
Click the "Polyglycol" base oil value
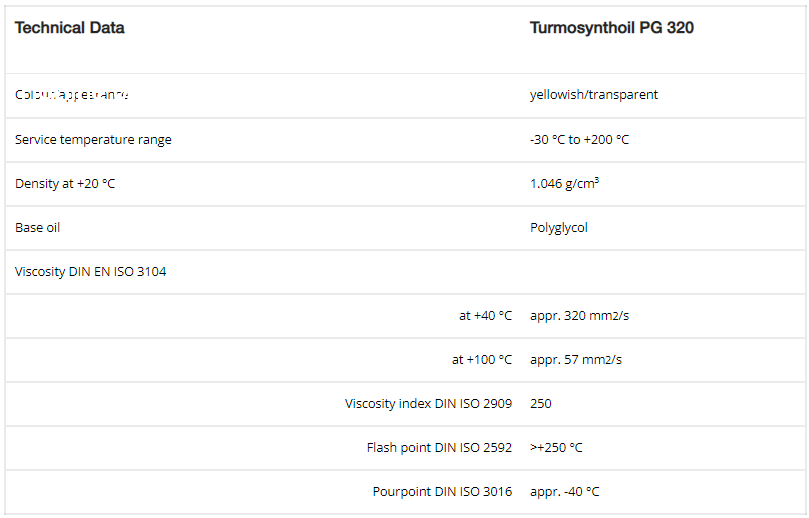click(559, 227)
